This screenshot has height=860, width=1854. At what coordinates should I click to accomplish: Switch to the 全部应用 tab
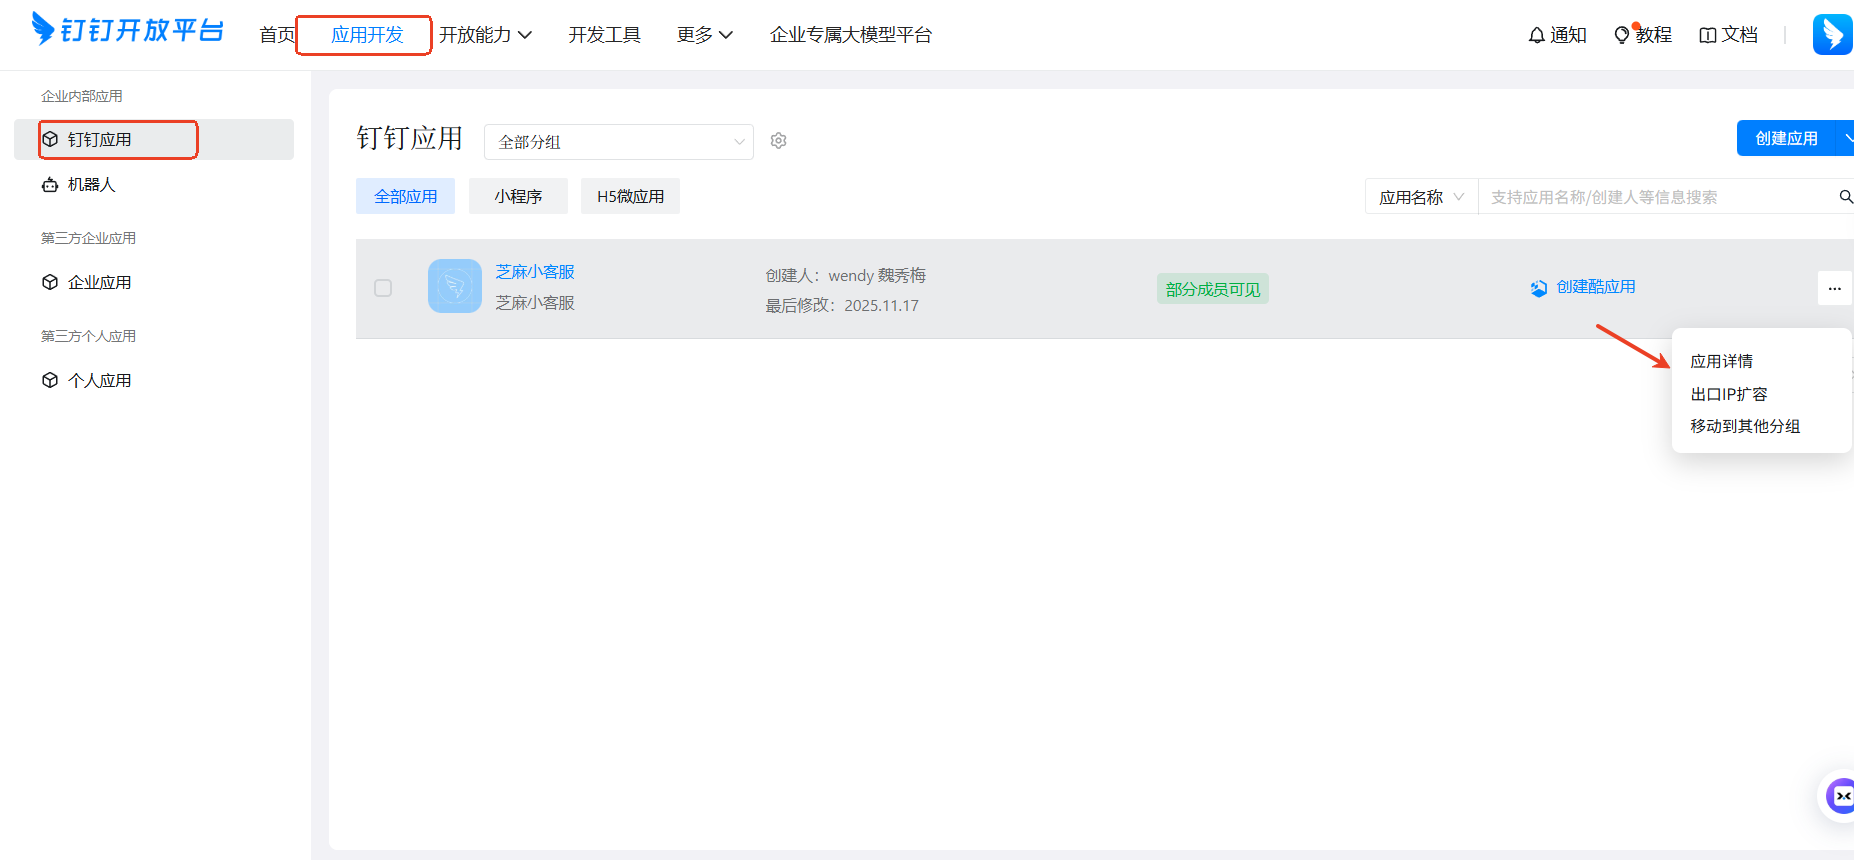(x=405, y=196)
